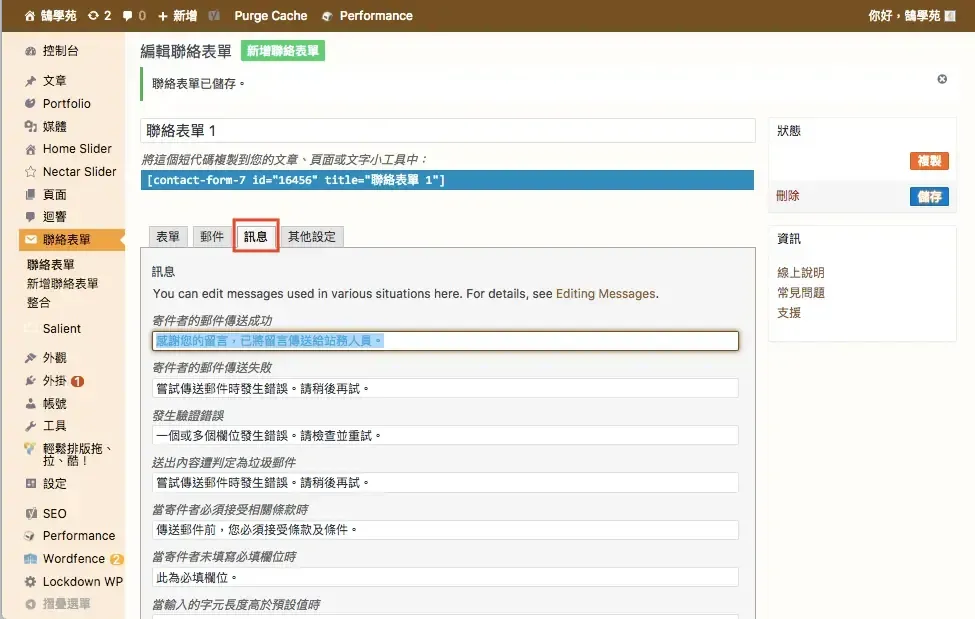Open 支援 link
This screenshot has height=619, width=975.
coord(789,312)
